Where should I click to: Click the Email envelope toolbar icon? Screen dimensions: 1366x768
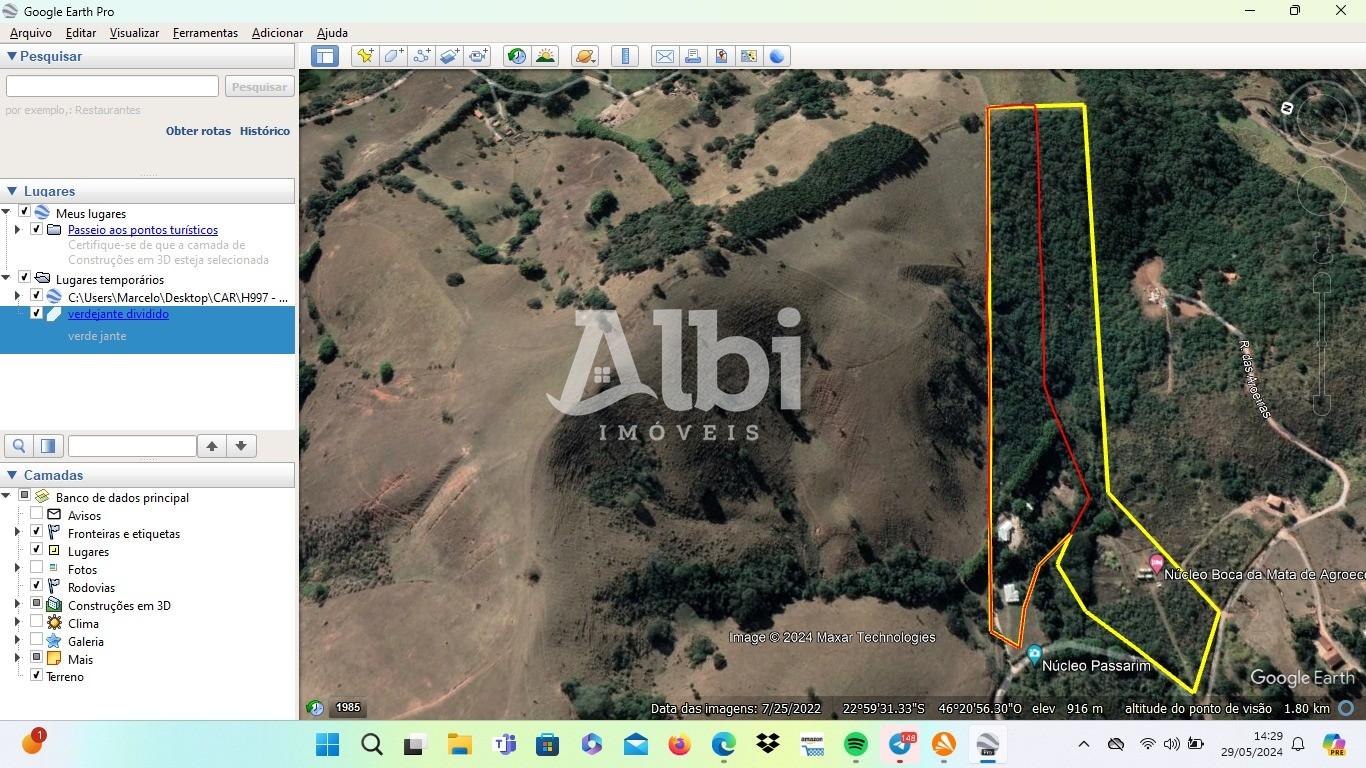(x=664, y=56)
